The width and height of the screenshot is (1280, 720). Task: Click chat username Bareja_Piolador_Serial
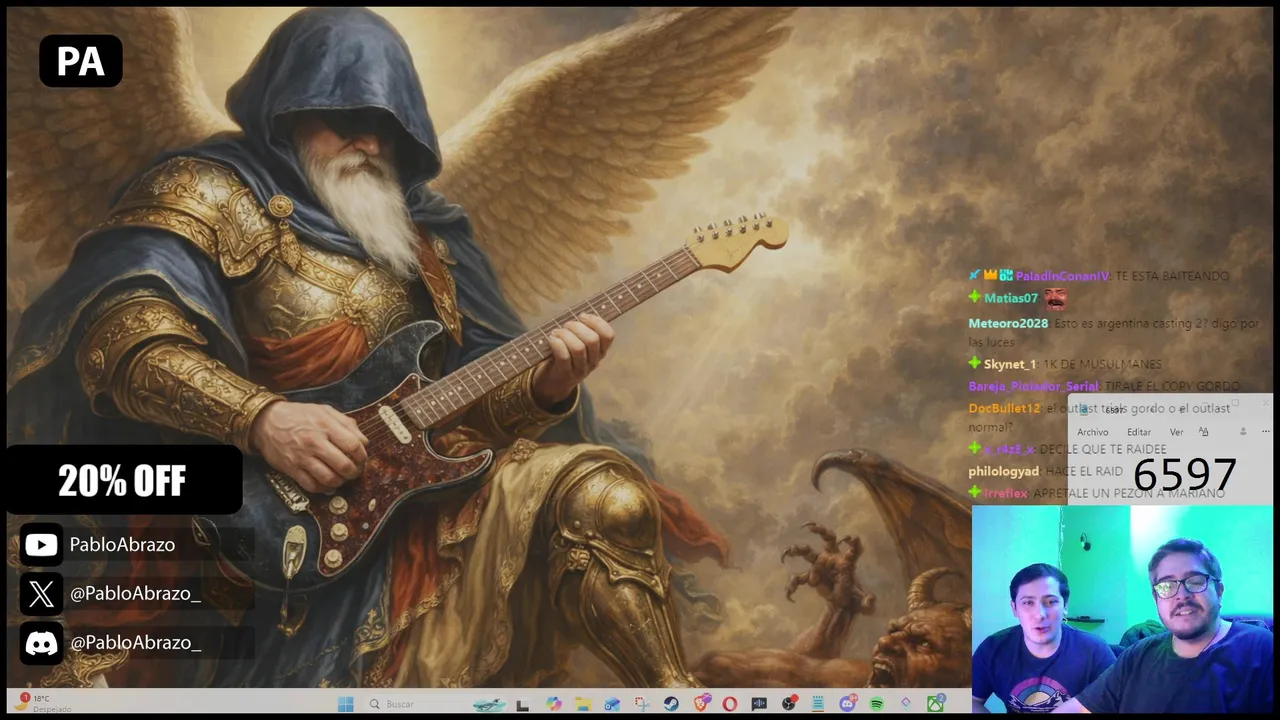[1033, 386]
